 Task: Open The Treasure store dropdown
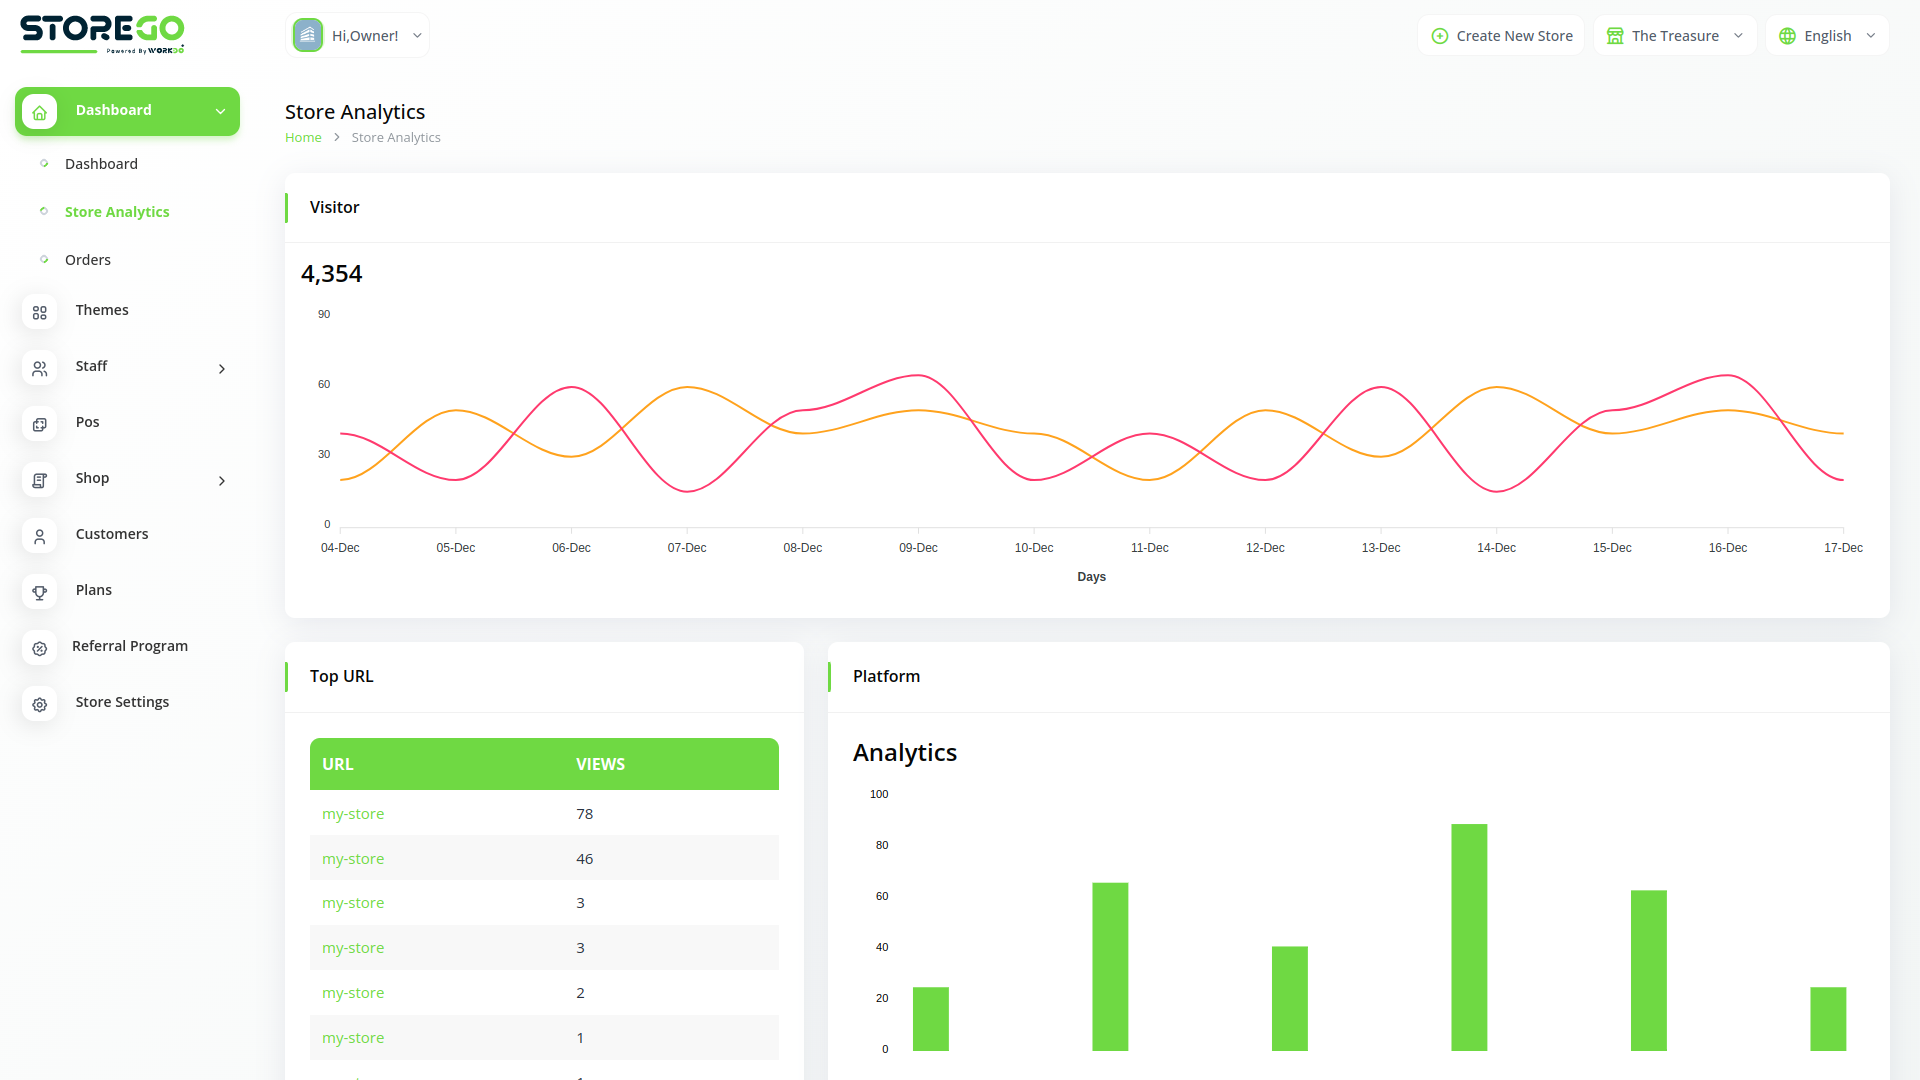(1674, 35)
